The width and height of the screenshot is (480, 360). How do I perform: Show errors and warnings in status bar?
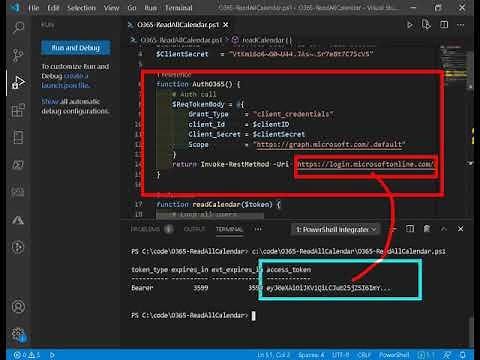(x=27, y=355)
